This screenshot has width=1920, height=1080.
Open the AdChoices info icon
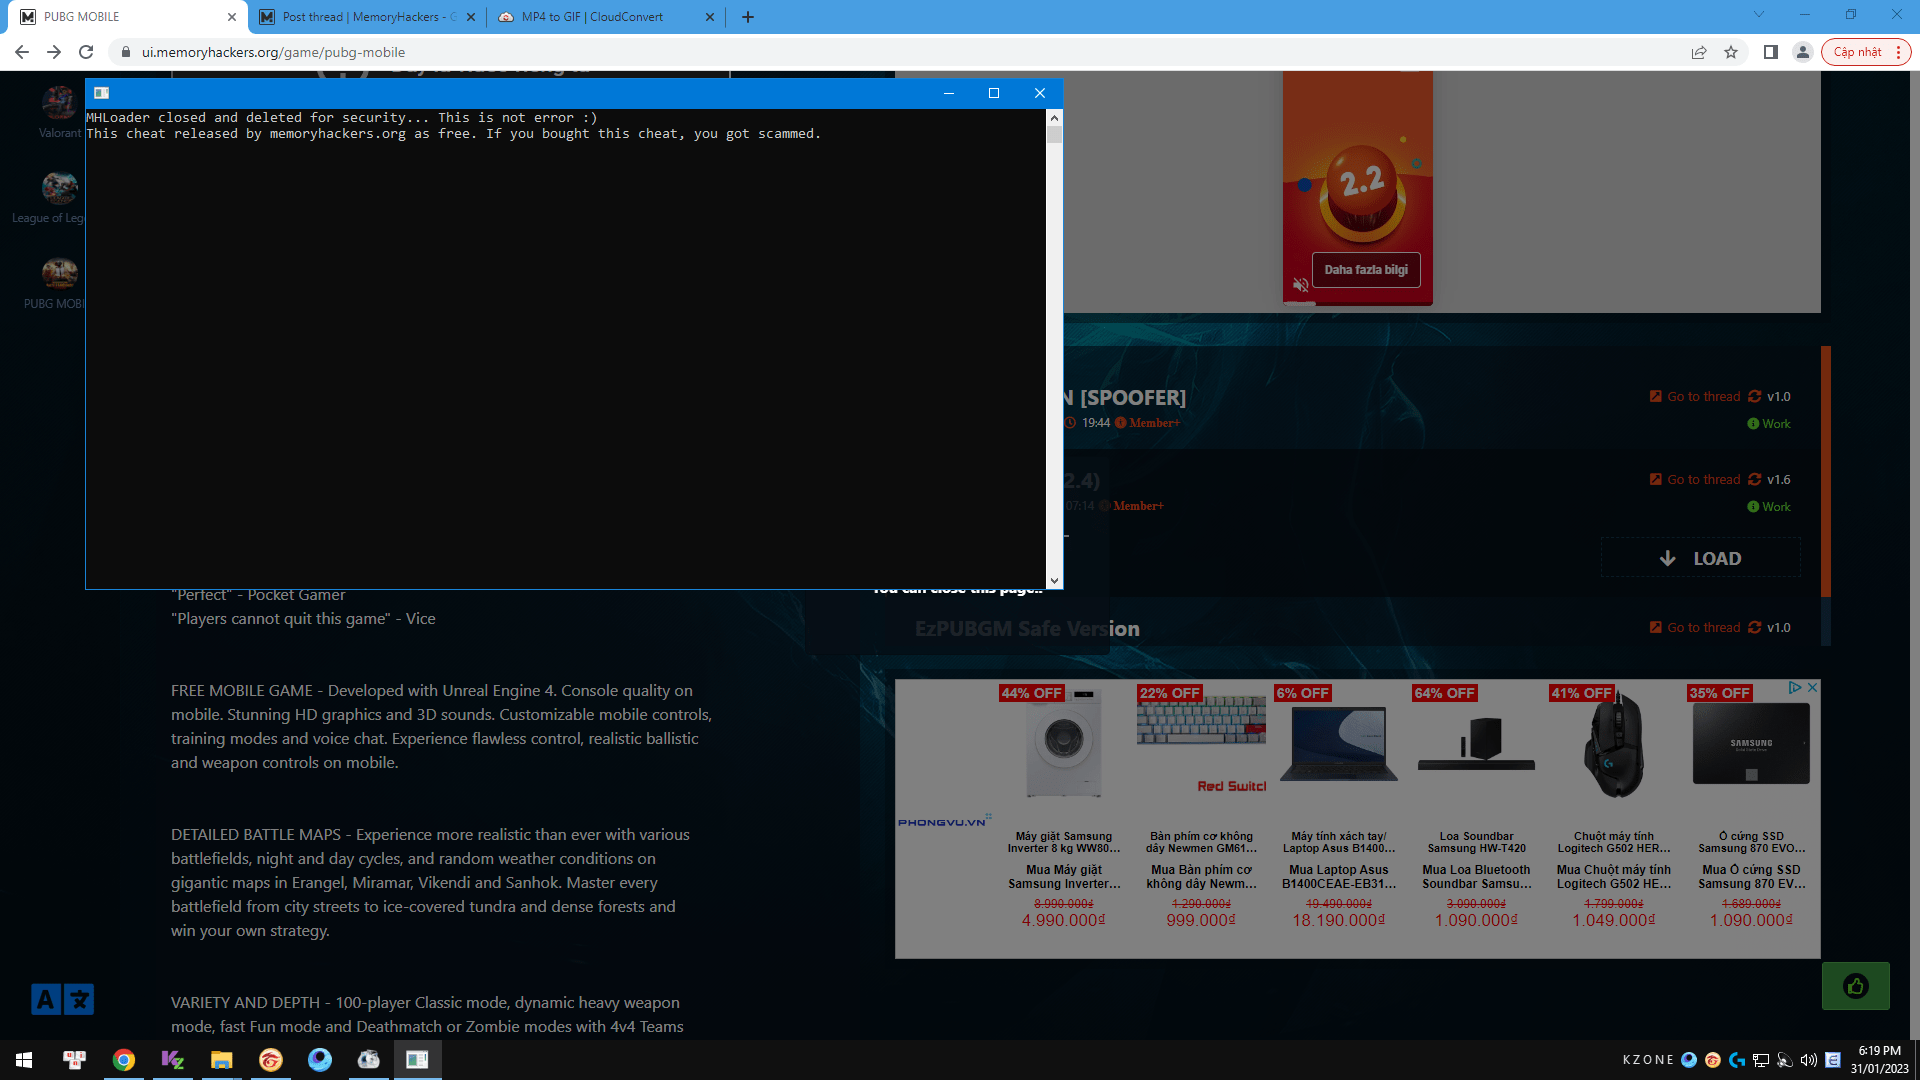point(1796,688)
